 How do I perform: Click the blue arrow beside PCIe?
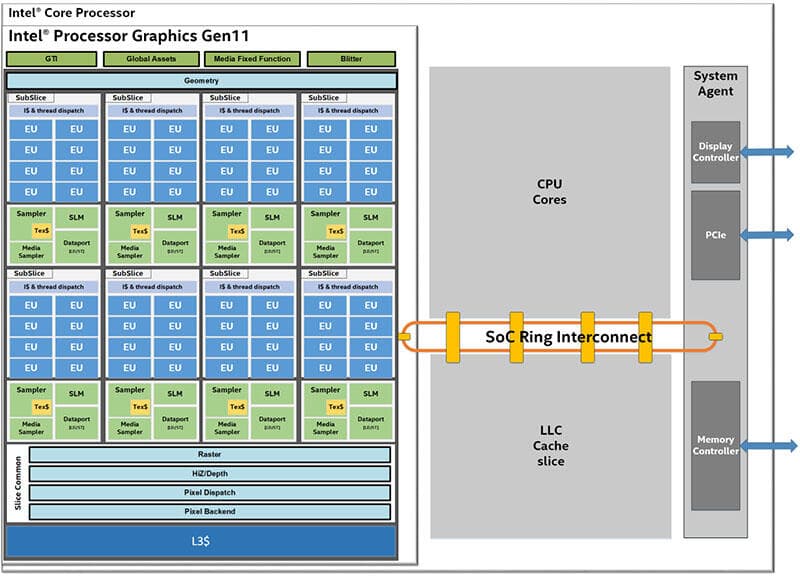pos(767,235)
